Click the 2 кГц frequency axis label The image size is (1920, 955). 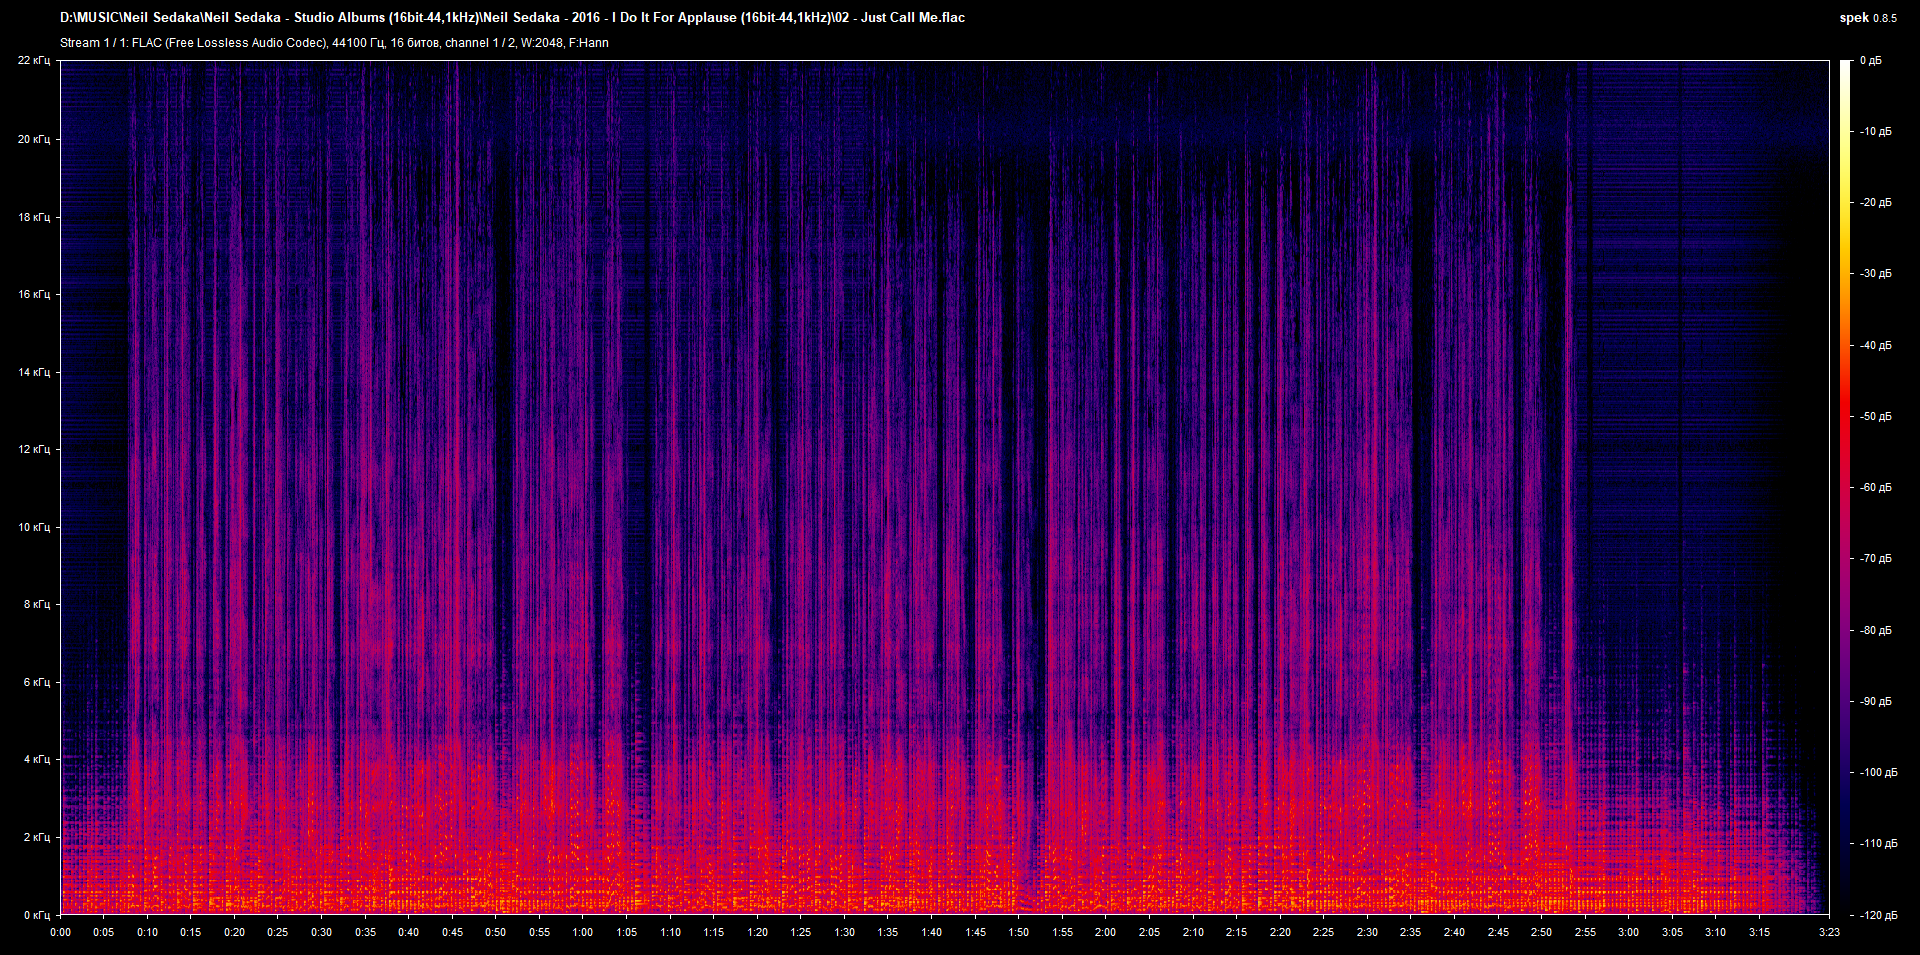click(x=37, y=837)
